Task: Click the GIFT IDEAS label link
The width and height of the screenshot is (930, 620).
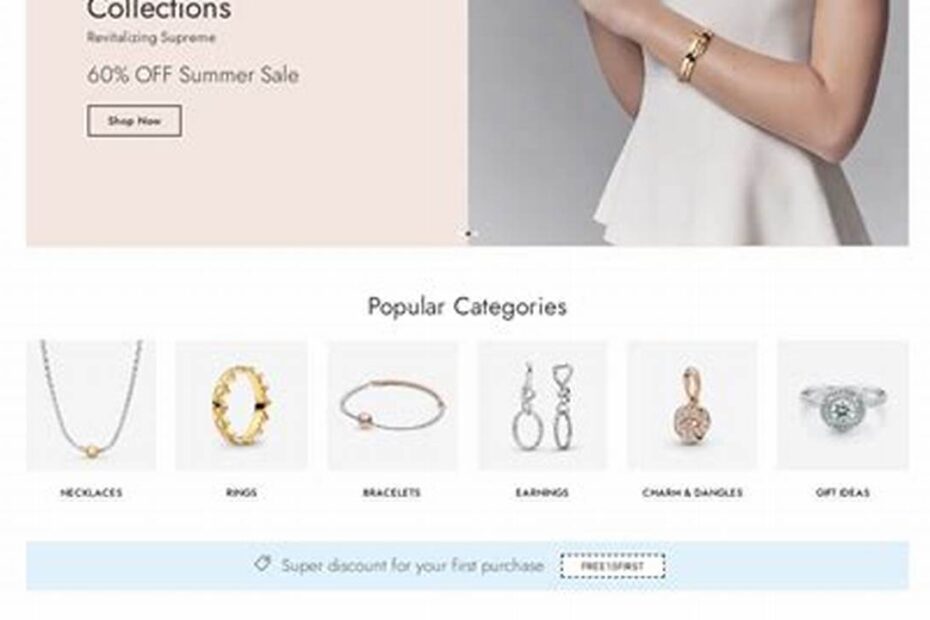Action: point(843,492)
